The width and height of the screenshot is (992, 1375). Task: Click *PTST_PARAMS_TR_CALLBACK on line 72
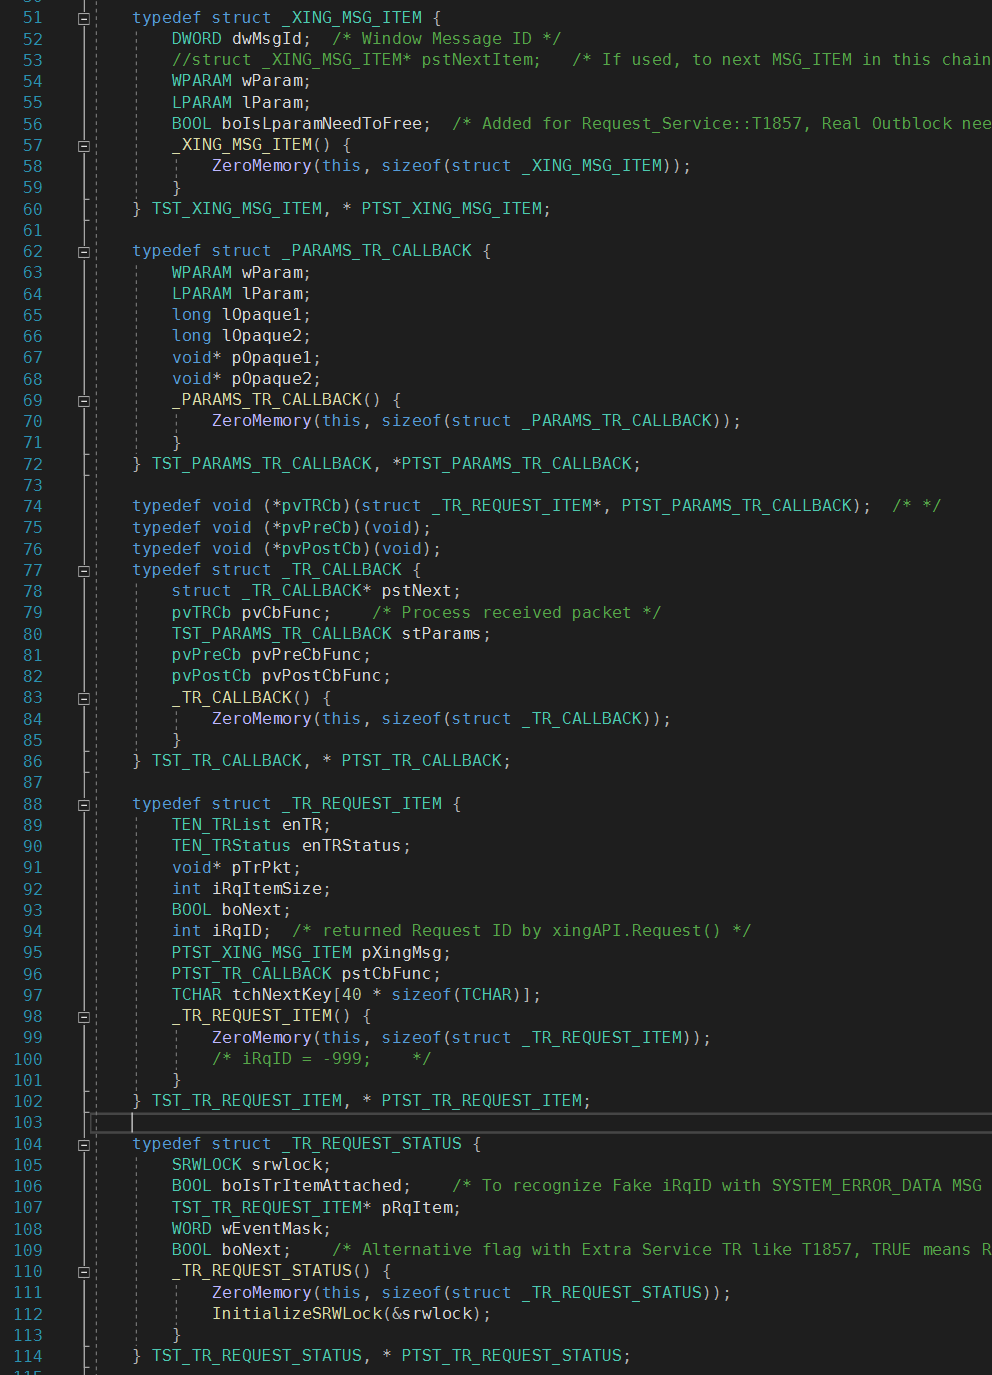pyautogui.click(x=511, y=464)
